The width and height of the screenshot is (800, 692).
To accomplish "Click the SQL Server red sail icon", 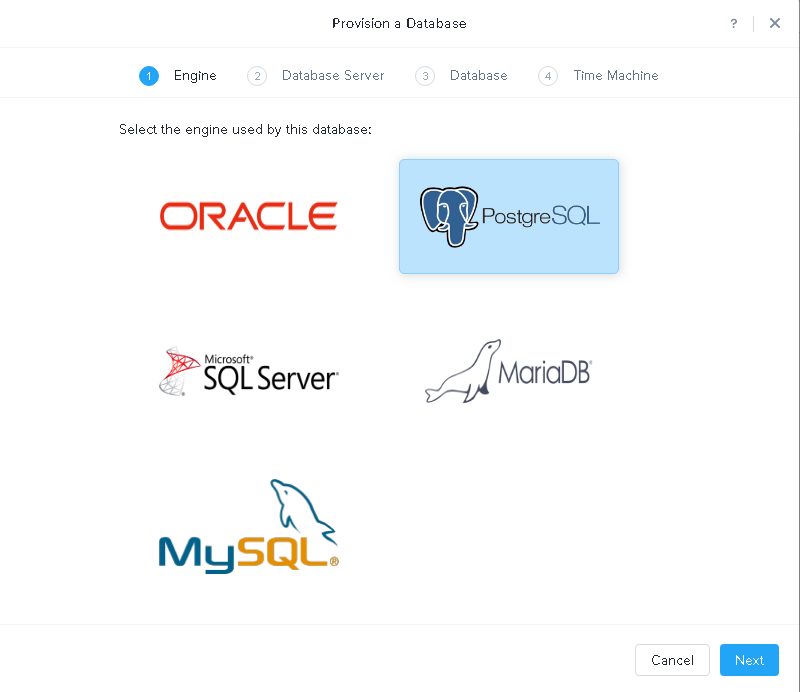I will point(179,372).
